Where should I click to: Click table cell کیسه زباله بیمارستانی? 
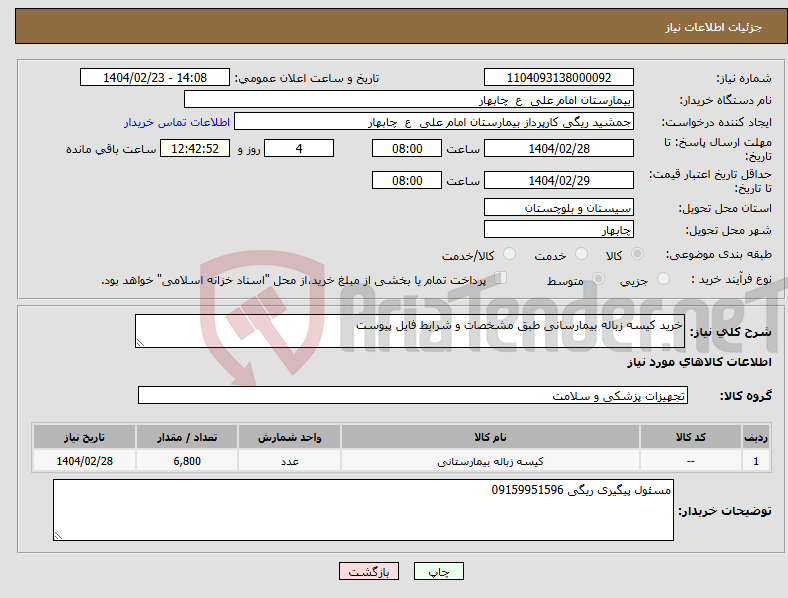(x=490, y=461)
